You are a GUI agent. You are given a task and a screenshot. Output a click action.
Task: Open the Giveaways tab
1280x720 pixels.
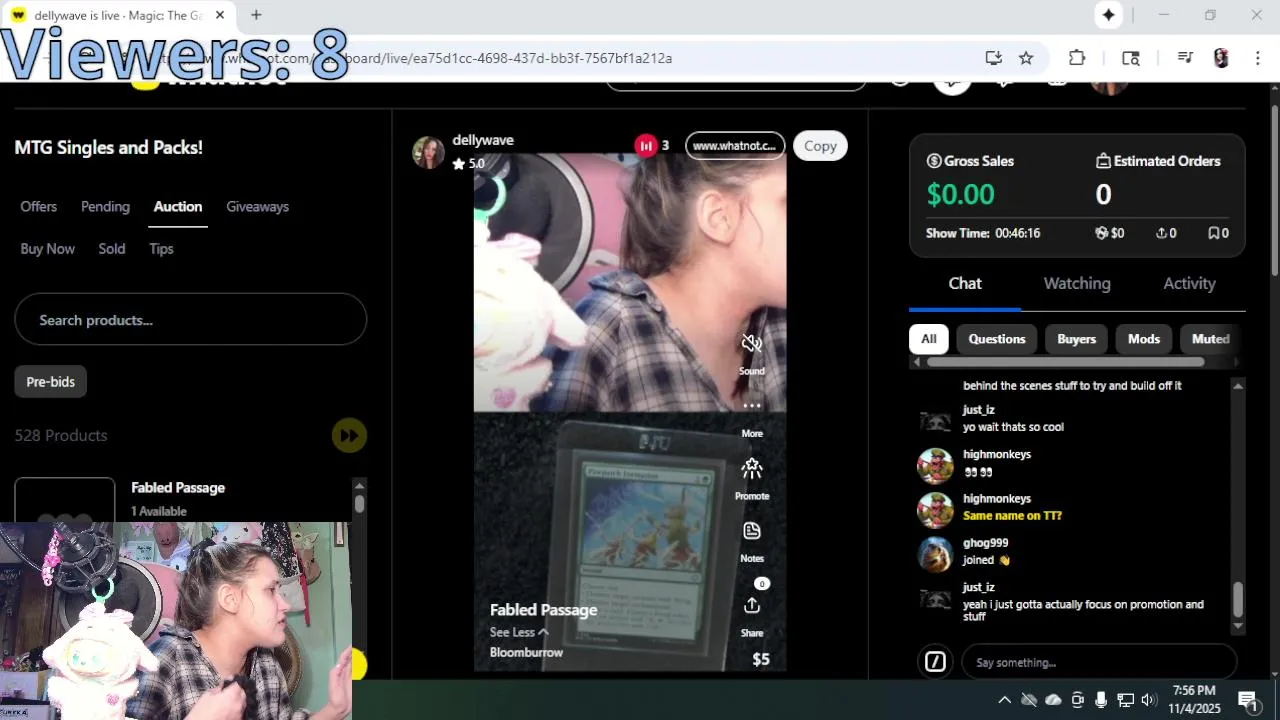257,206
